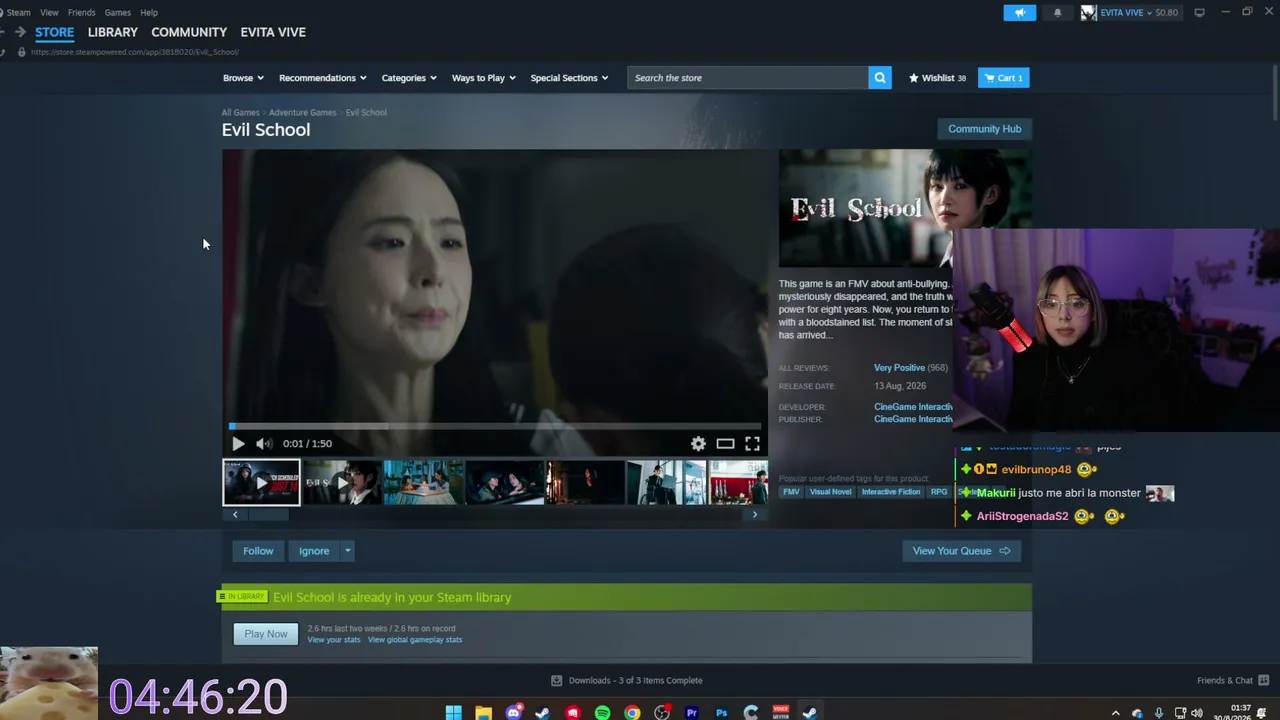Open Discord from the taskbar
1280x720 pixels.
(513, 713)
